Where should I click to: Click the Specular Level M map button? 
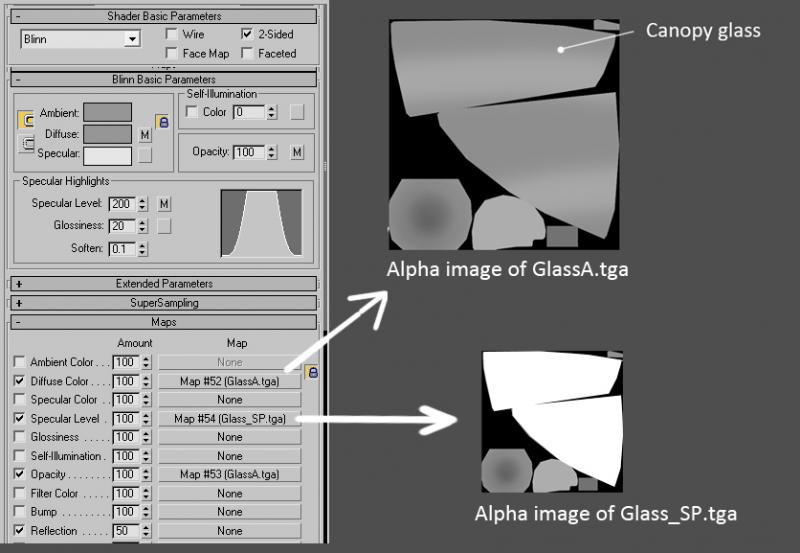tap(164, 204)
